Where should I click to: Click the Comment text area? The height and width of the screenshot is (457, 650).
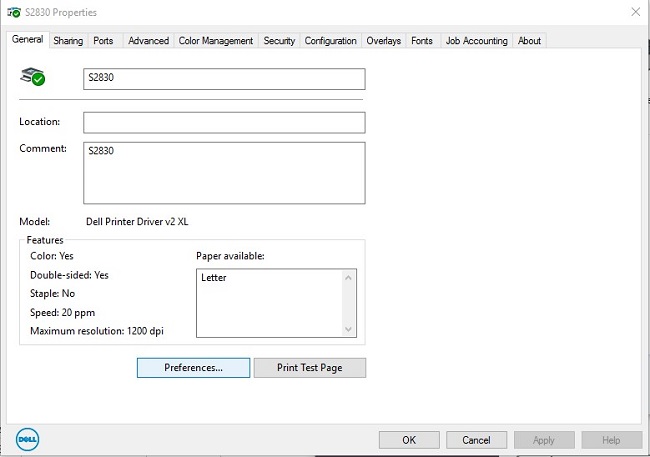tap(224, 173)
